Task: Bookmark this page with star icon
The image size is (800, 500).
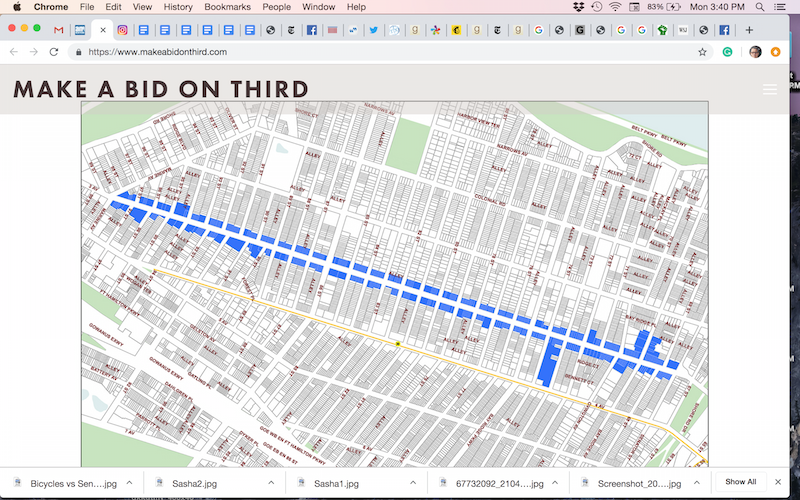Action: (702, 52)
